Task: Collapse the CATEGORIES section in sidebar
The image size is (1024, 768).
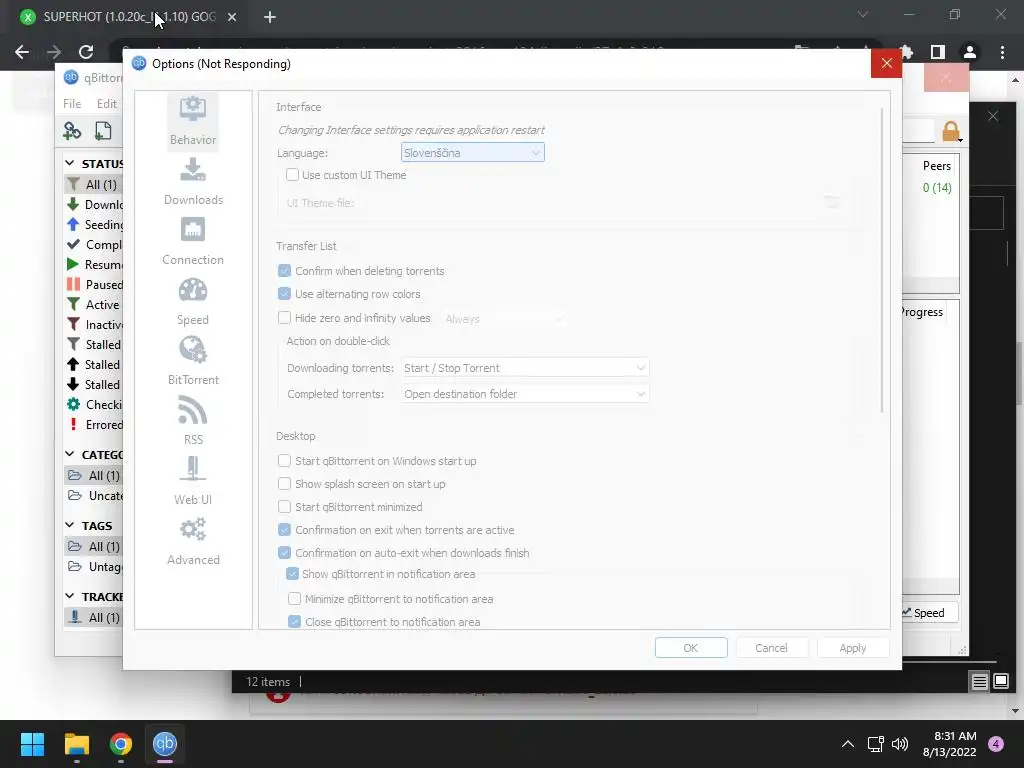Action: tap(70, 454)
